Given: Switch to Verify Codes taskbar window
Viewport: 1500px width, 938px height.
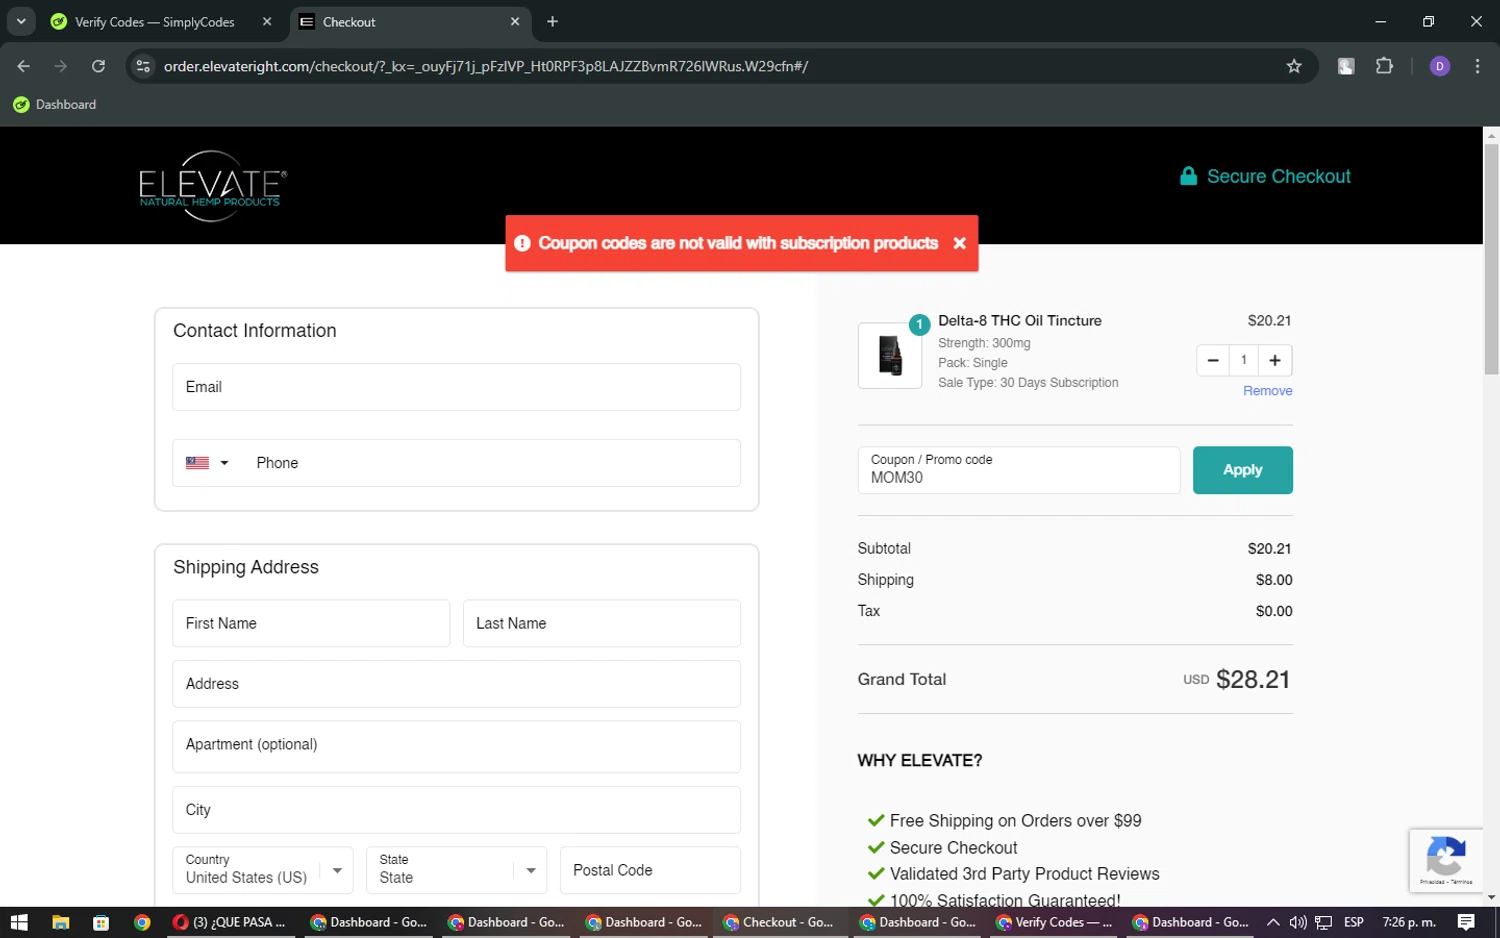Looking at the screenshot, I should pos(1054,922).
